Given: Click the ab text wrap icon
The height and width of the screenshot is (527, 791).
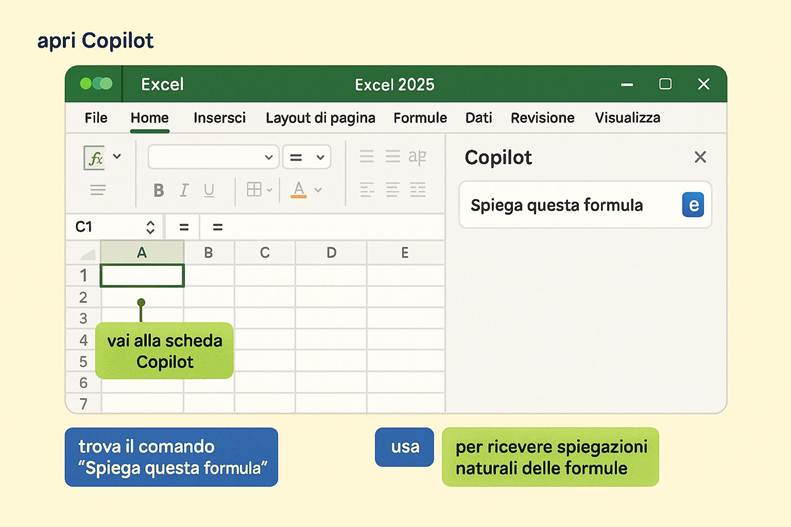Looking at the screenshot, I should [417, 157].
